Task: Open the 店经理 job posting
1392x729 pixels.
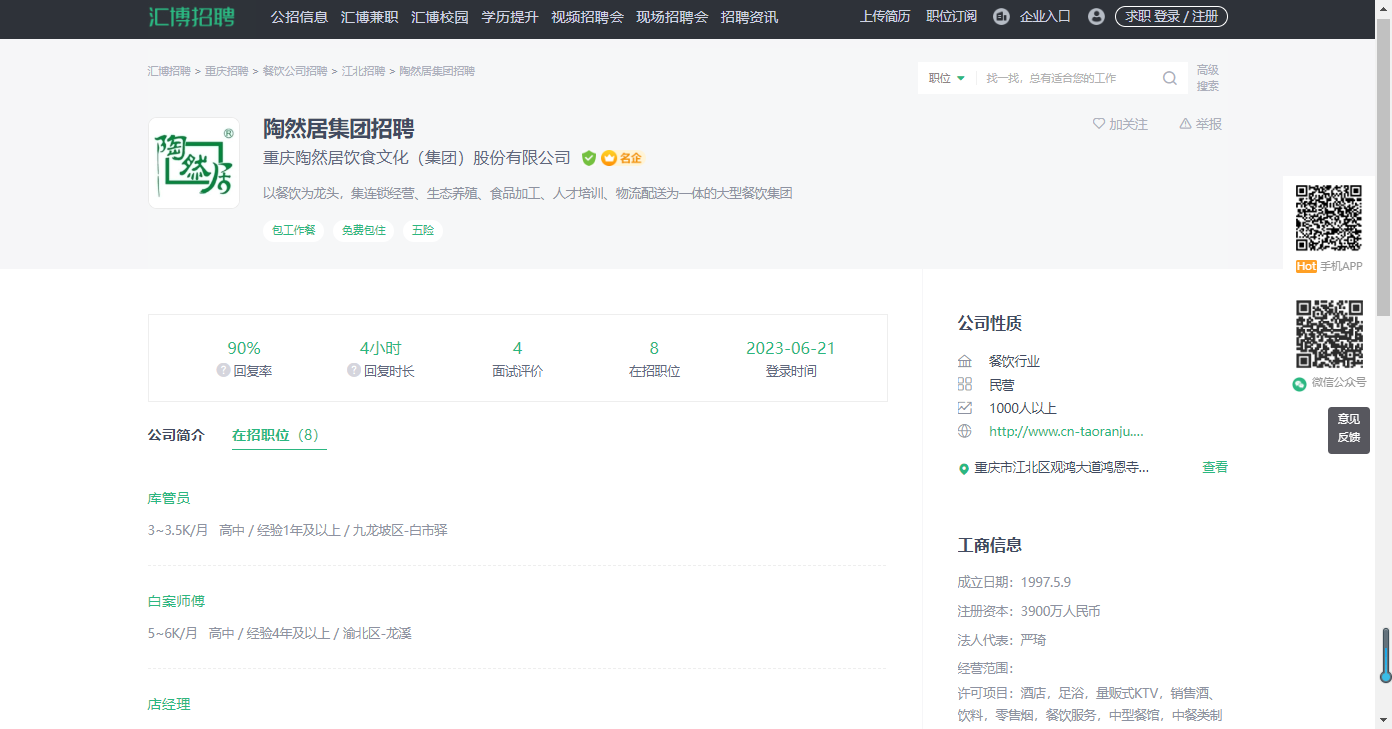Action: [x=169, y=704]
